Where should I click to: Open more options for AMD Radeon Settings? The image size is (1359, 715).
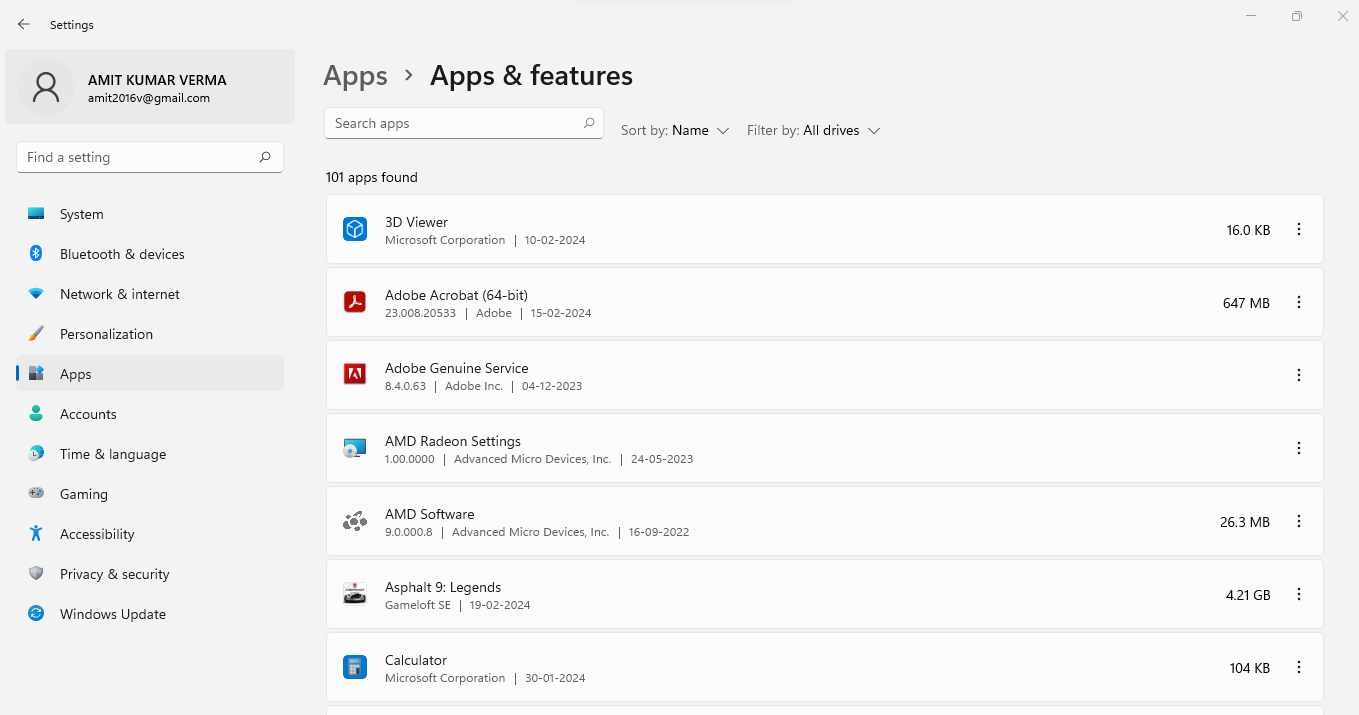point(1299,448)
